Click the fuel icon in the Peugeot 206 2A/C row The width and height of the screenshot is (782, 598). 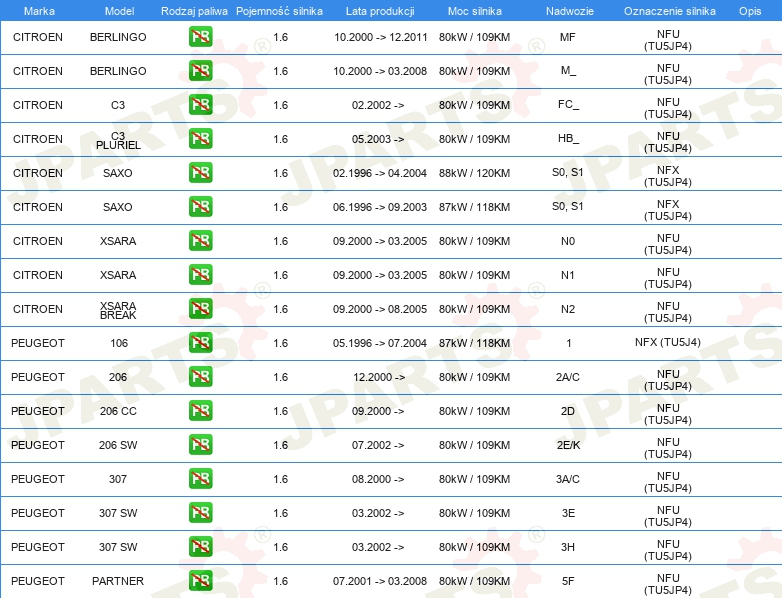[x=200, y=377]
